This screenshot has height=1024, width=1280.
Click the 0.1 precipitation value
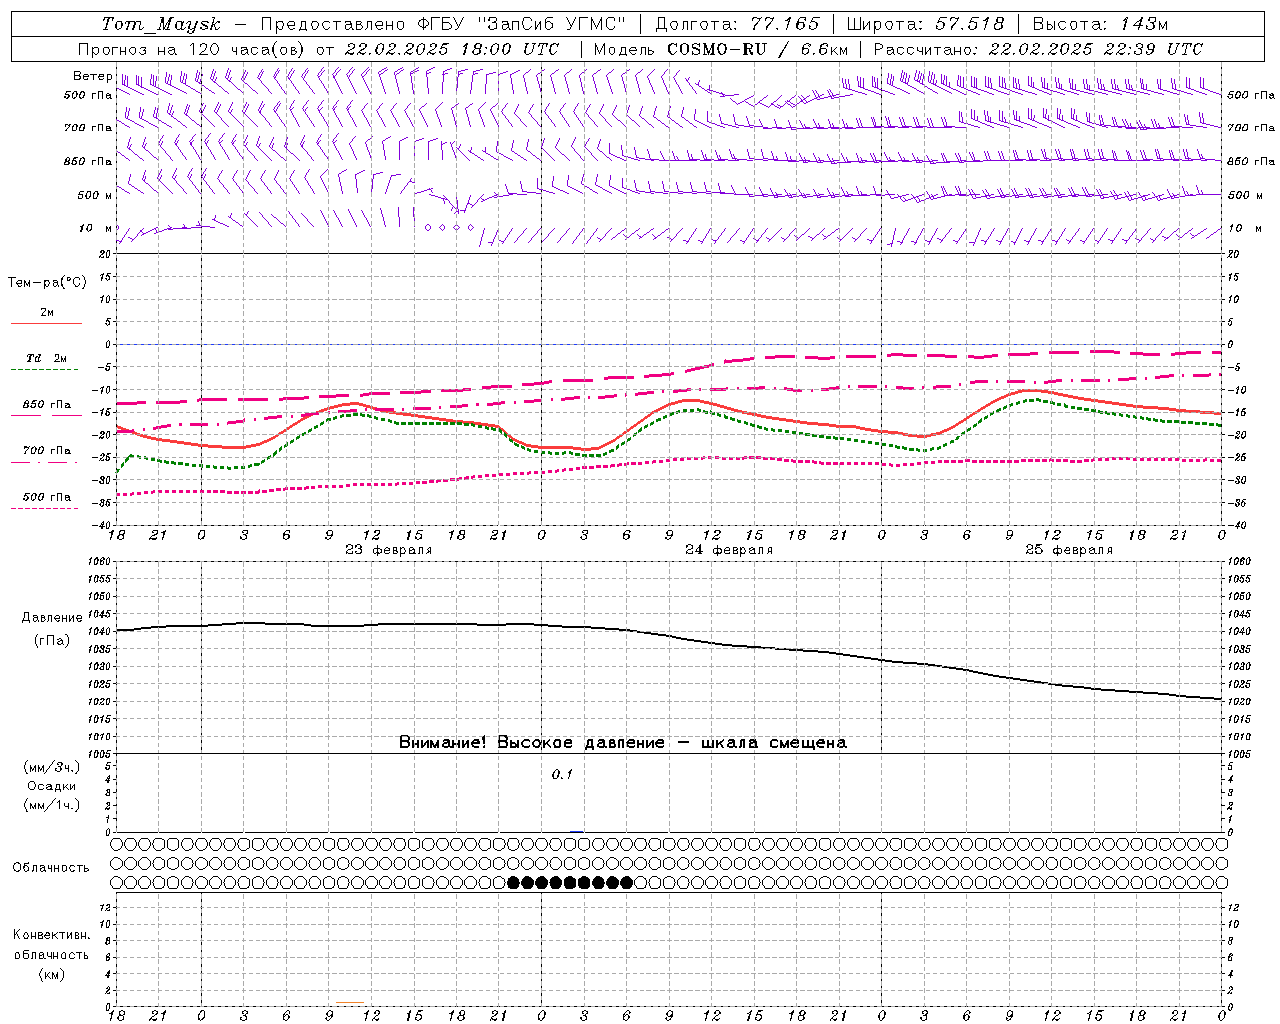click(562, 774)
